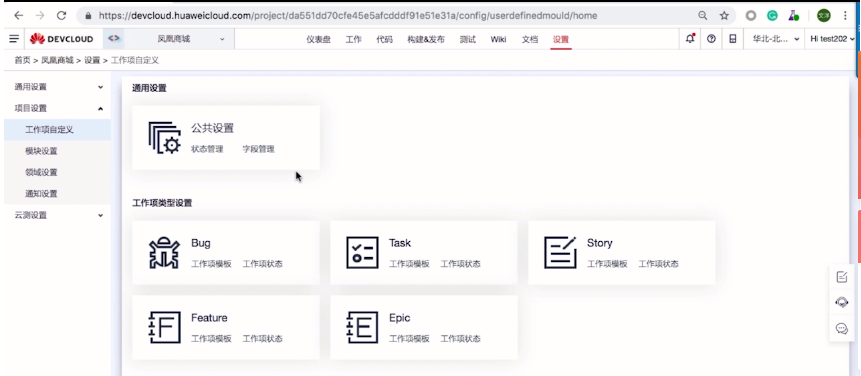The height and width of the screenshot is (376, 861).
Task: Click the console device icon in header
Action: click(733, 39)
